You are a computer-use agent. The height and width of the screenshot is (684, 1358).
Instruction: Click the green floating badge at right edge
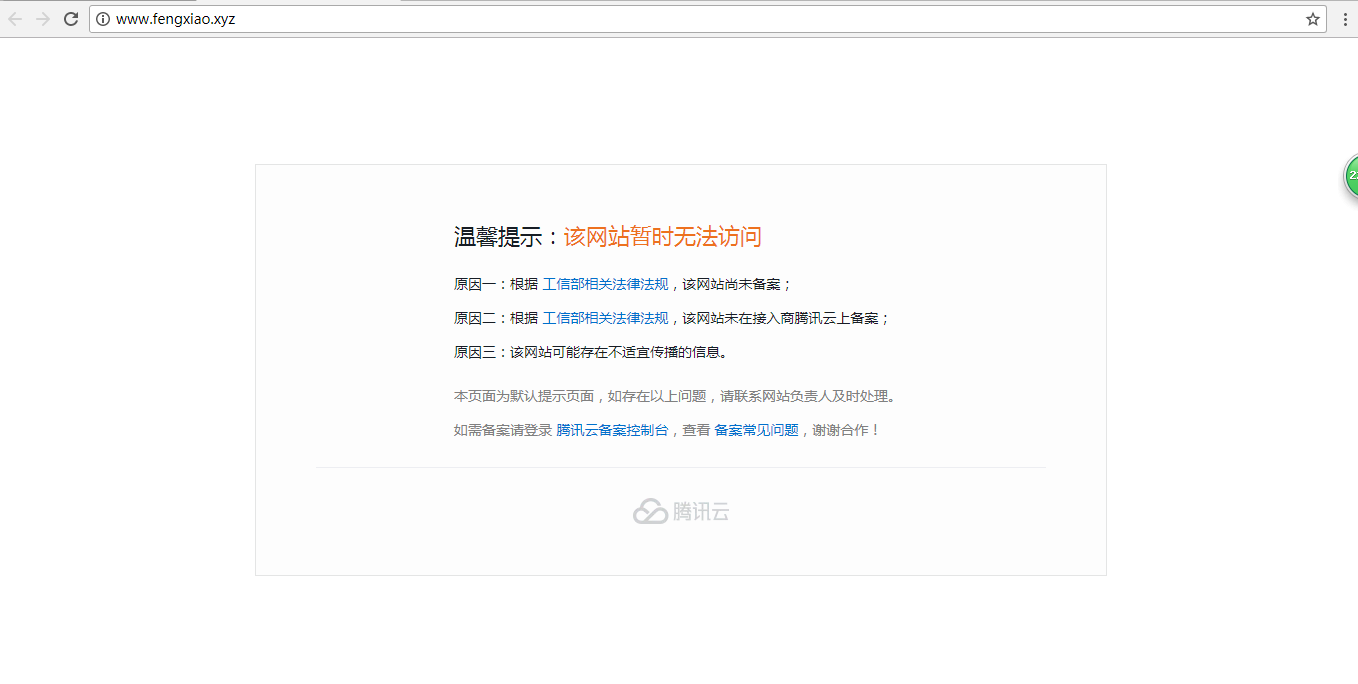[1351, 176]
